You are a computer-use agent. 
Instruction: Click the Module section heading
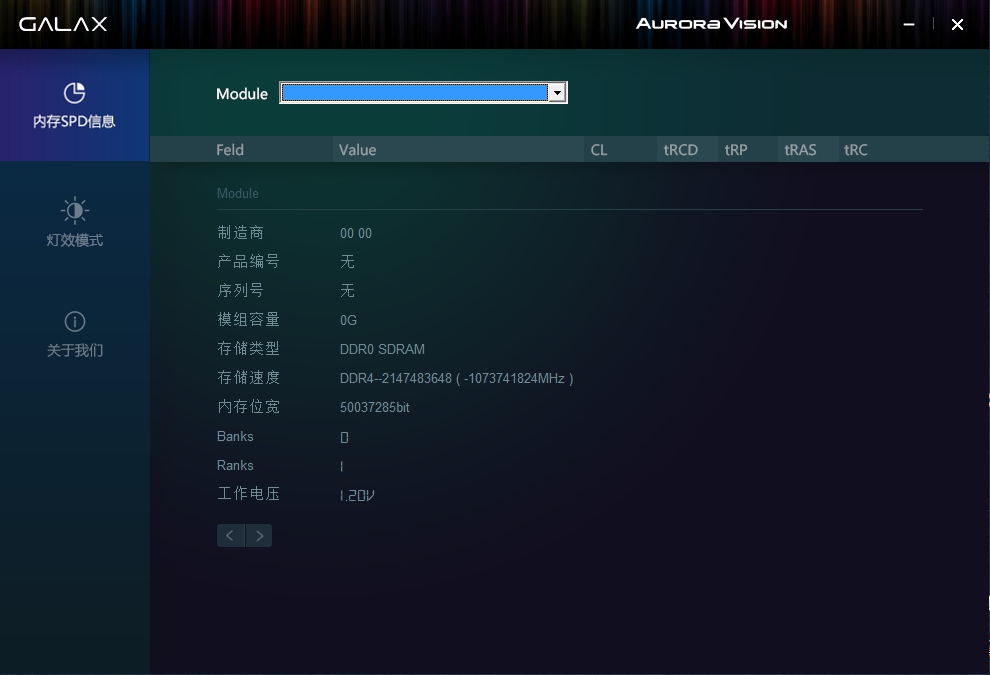coord(237,193)
